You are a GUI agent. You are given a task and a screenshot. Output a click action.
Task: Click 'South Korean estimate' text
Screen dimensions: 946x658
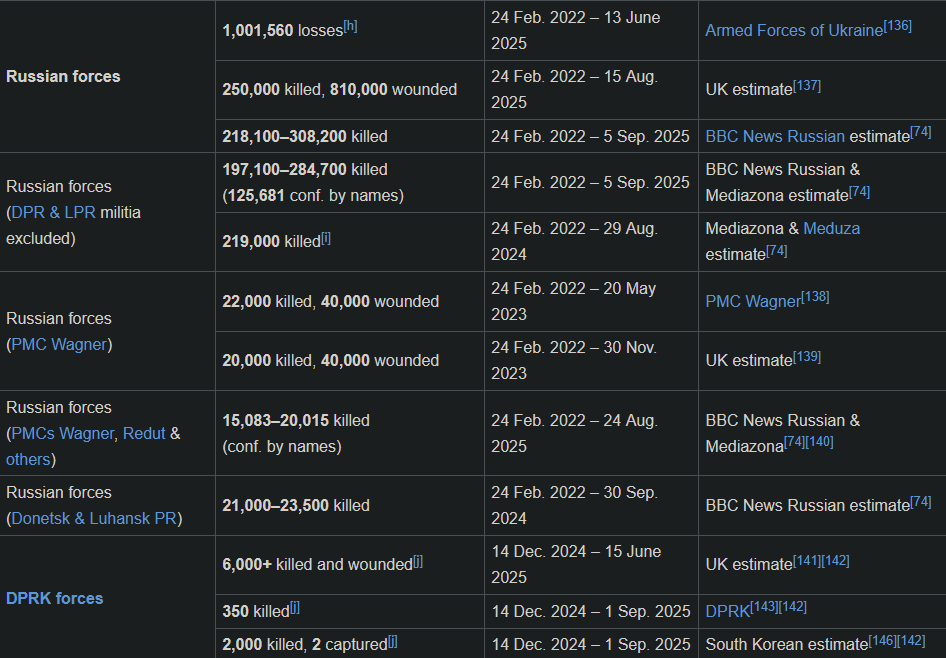[787, 645]
